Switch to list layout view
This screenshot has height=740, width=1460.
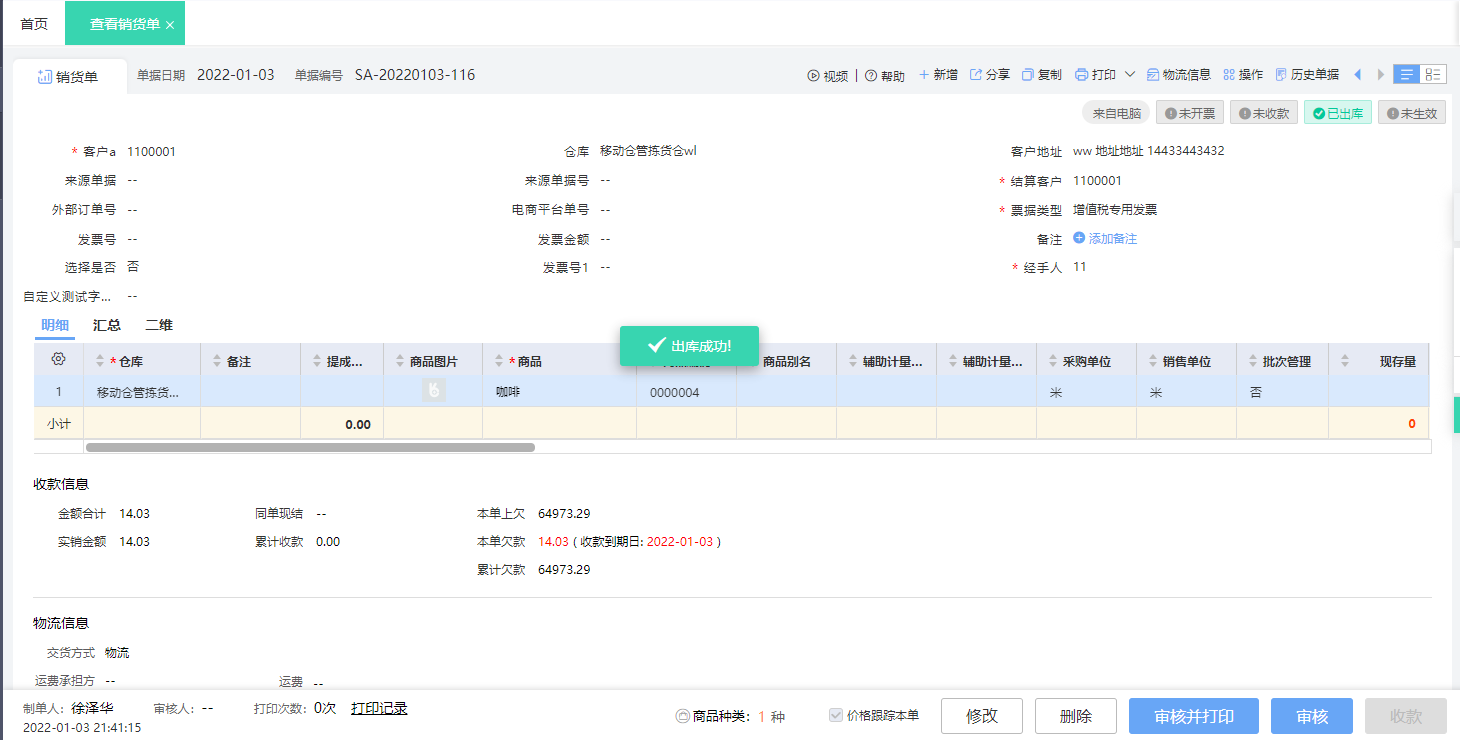pyautogui.click(x=1407, y=75)
